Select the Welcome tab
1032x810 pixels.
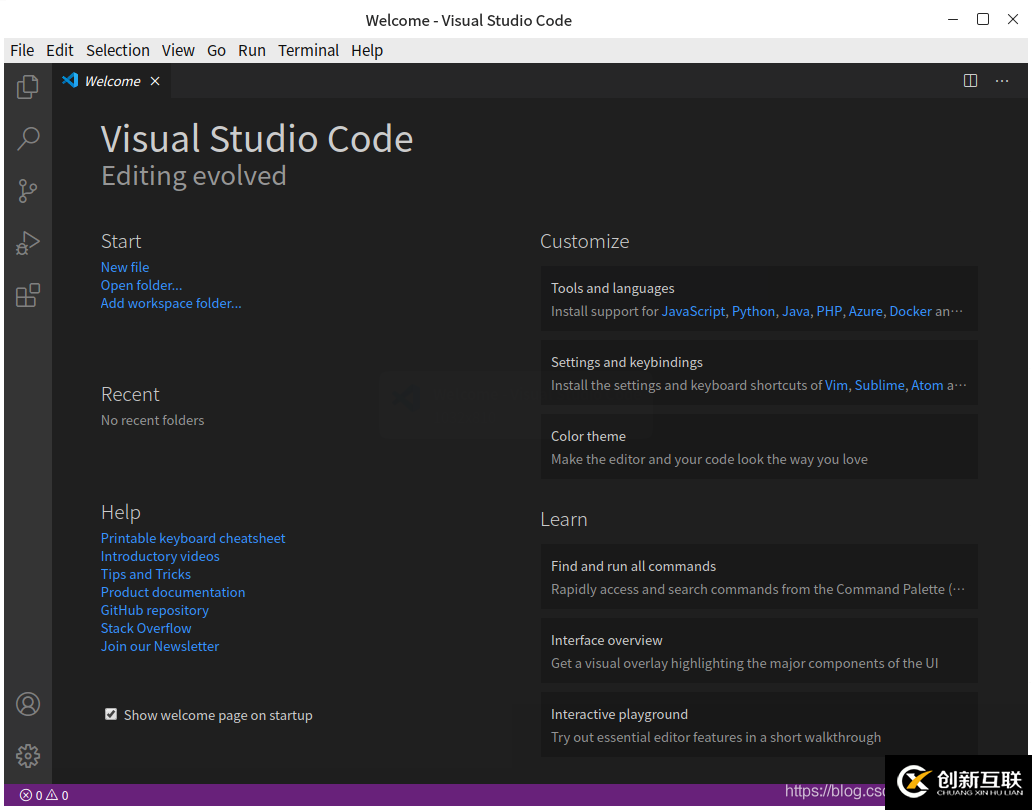click(x=112, y=81)
